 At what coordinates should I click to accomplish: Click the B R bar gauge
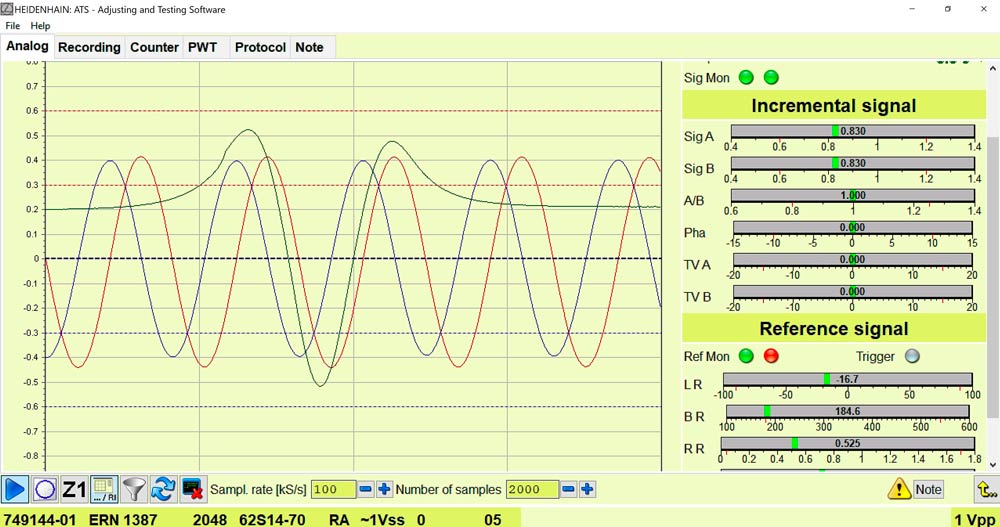coord(848,412)
